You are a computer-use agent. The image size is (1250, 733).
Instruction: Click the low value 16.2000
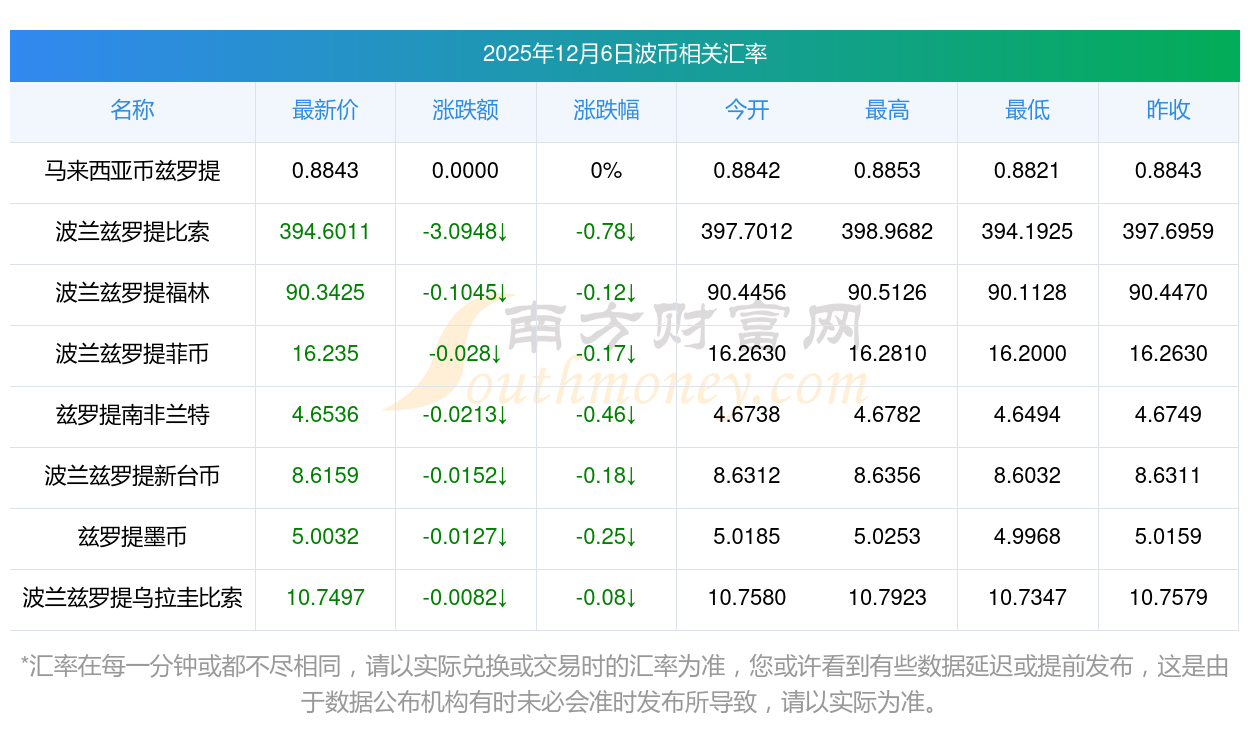coord(1027,354)
